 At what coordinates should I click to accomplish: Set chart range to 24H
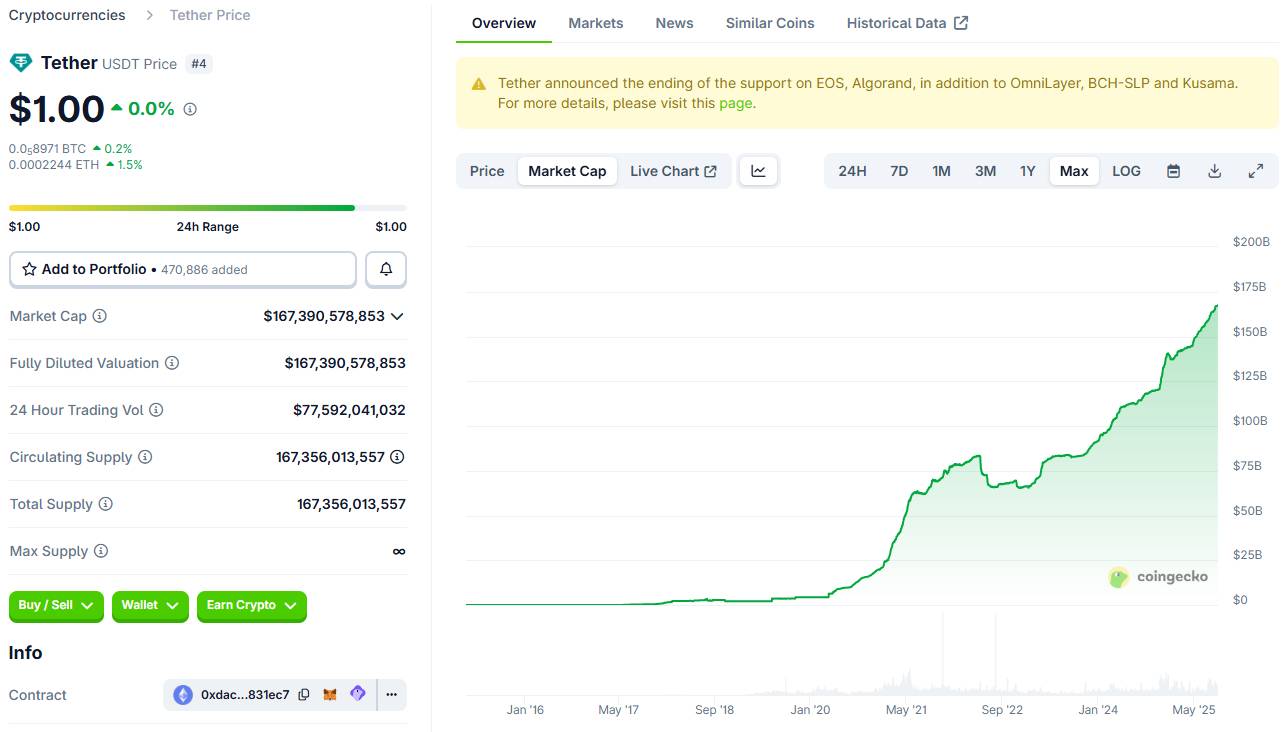click(852, 171)
